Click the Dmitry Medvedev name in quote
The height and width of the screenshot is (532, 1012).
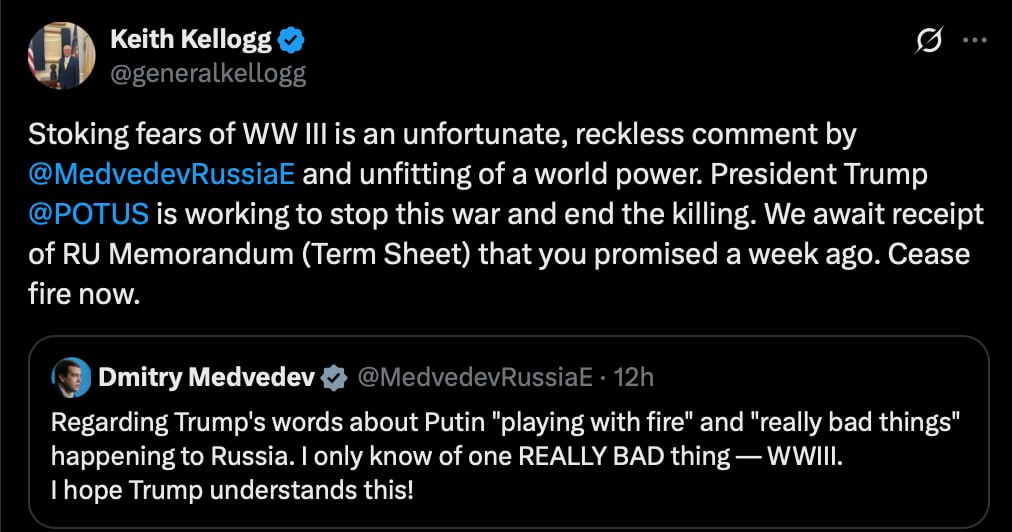point(206,377)
